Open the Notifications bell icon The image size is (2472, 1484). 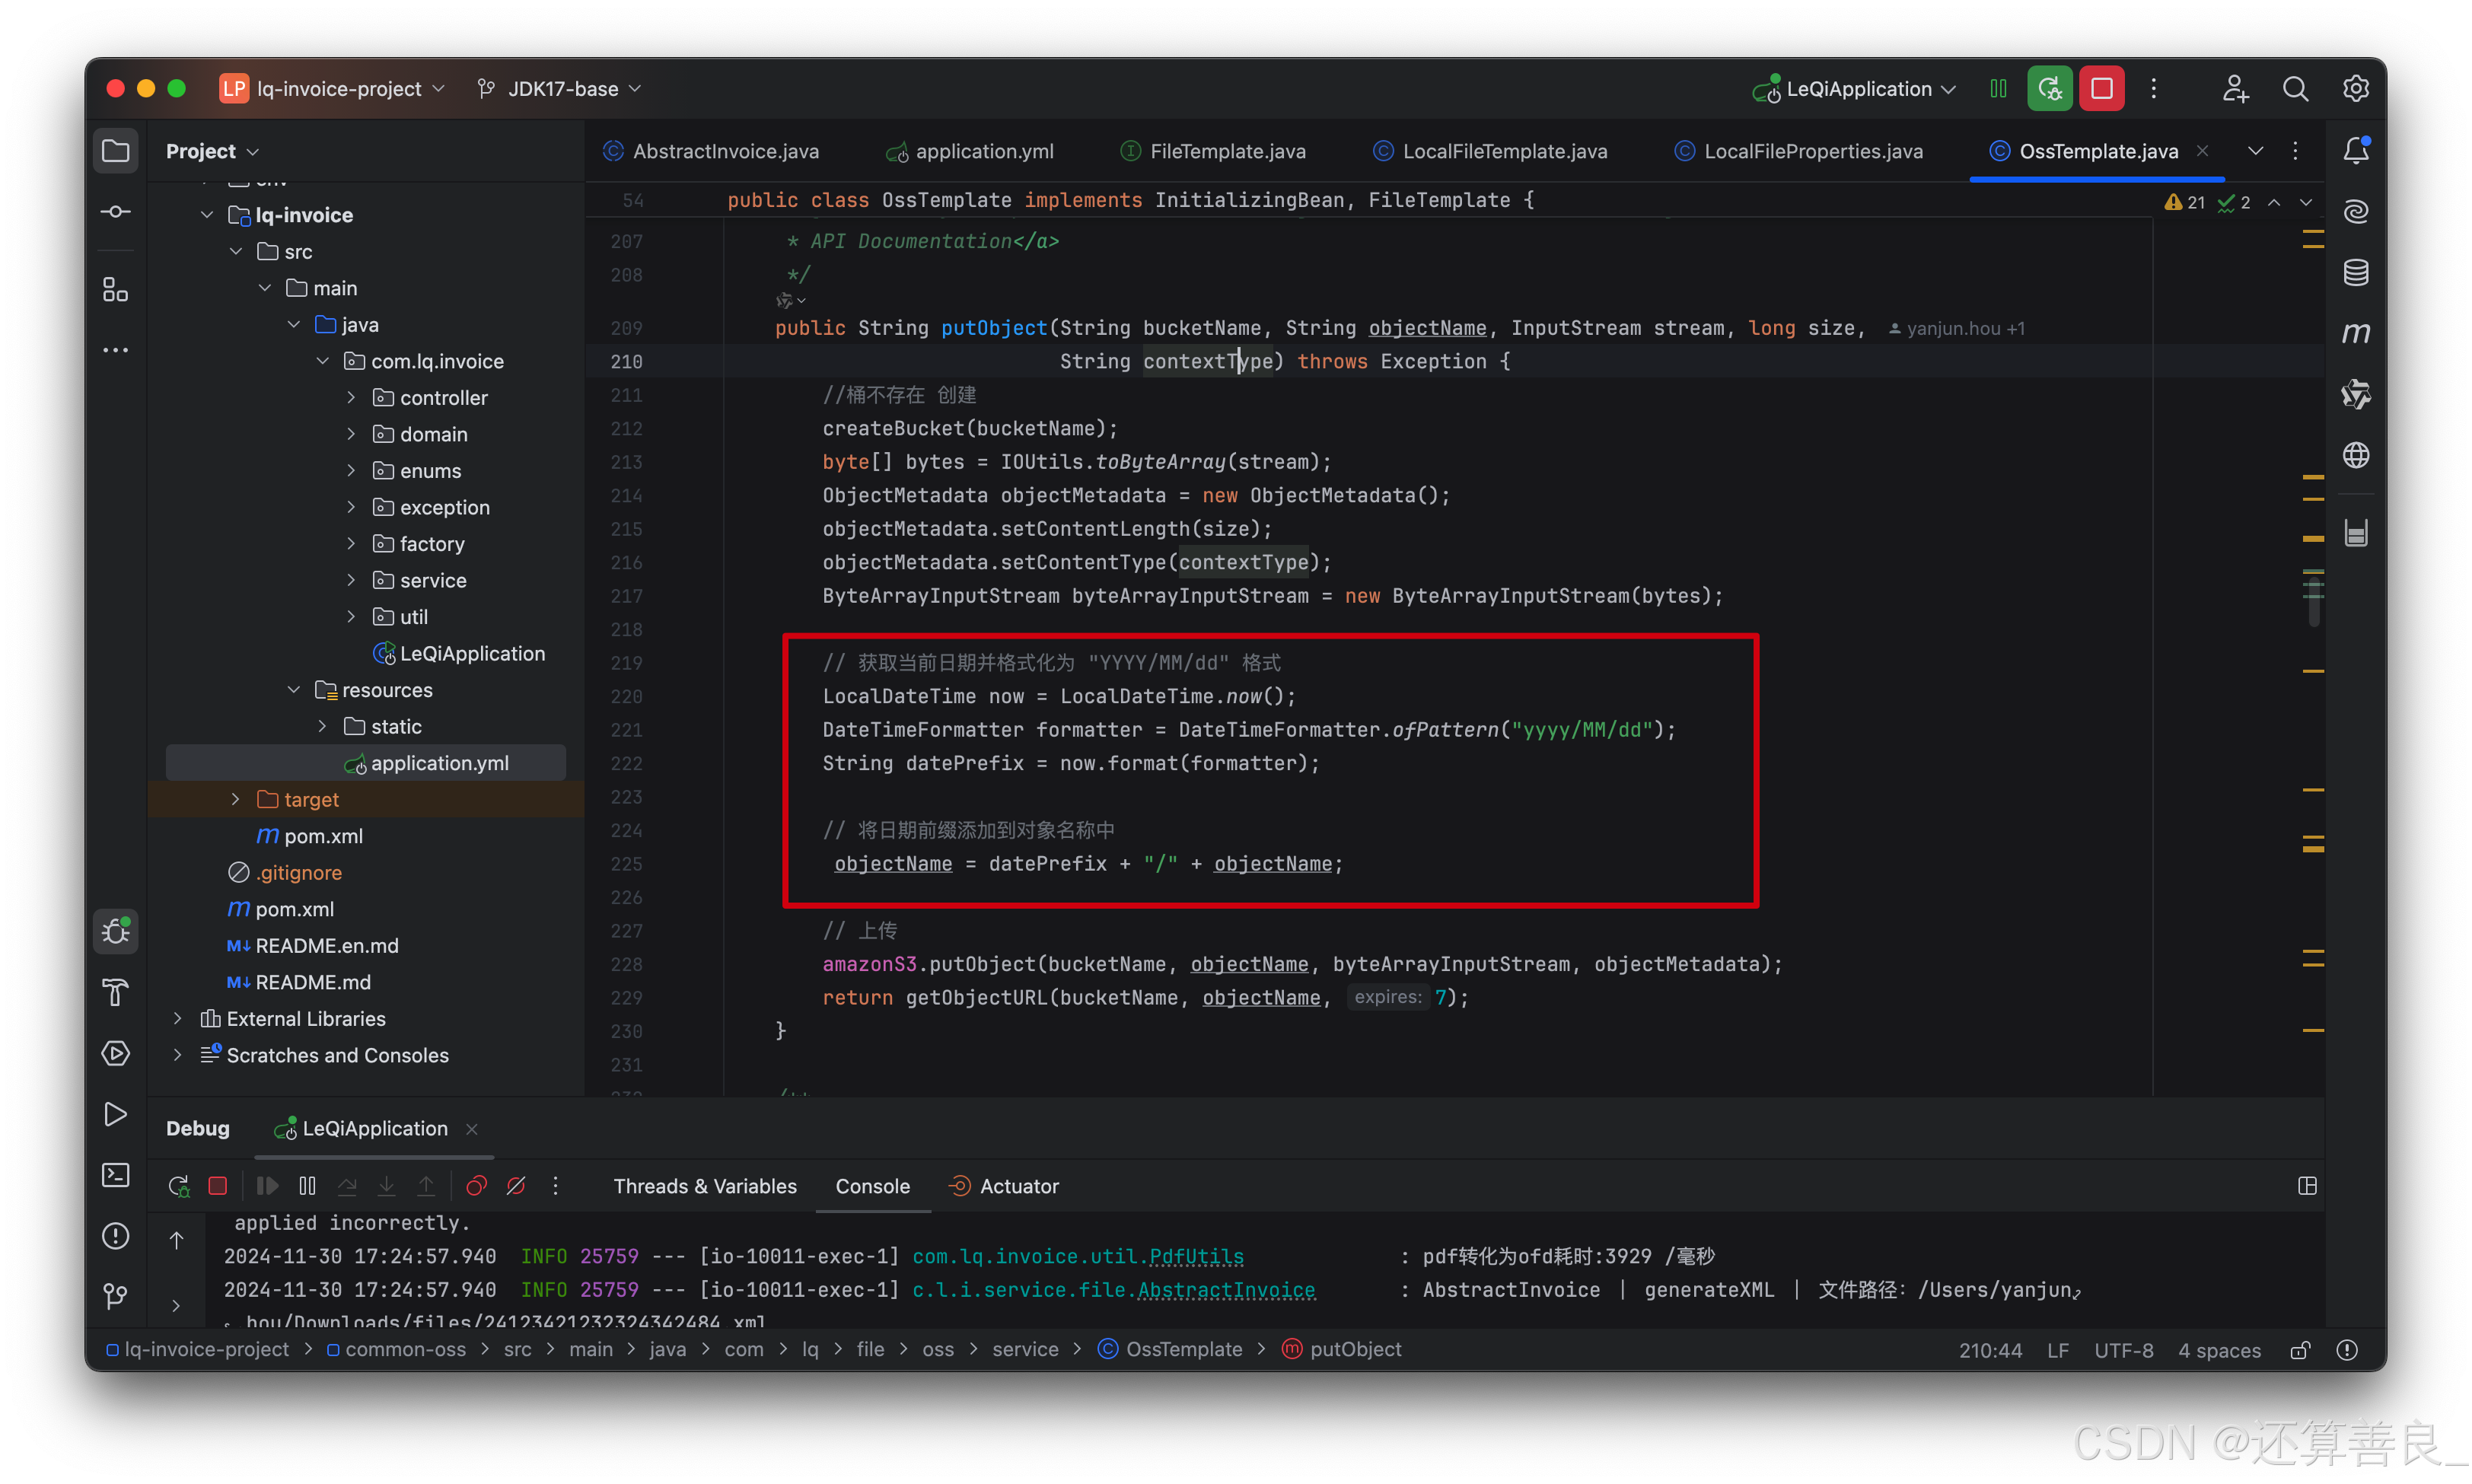[x=2356, y=151]
